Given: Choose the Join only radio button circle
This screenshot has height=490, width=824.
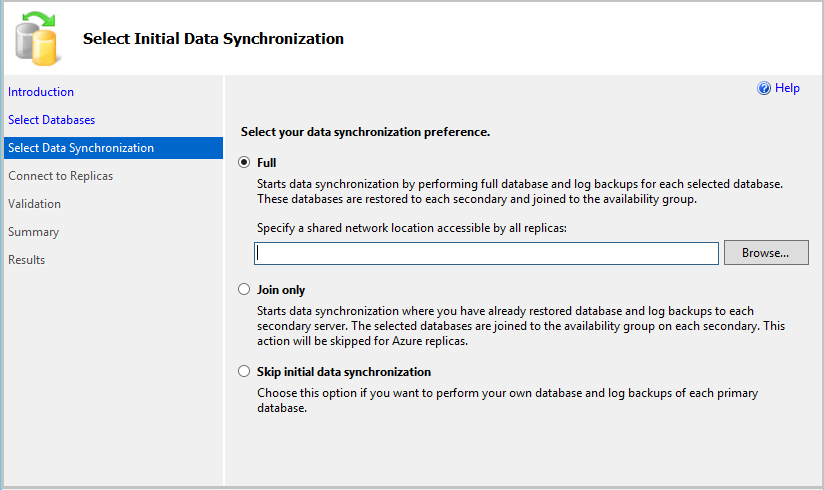Looking at the screenshot, I should point(244,290).
